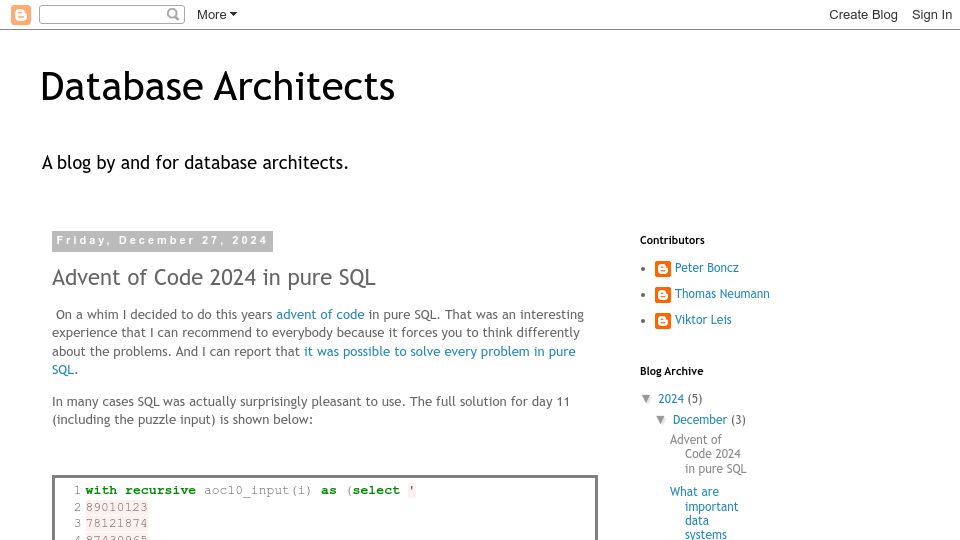Click the Blogger icon beside Peter Boncz

(x=662, y=269)
